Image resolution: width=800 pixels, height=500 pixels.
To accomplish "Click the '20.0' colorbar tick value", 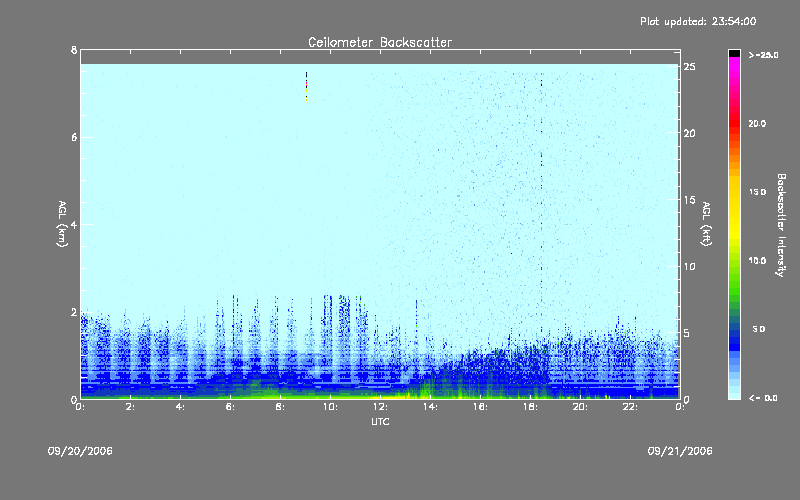I will [x=757, y=123].
